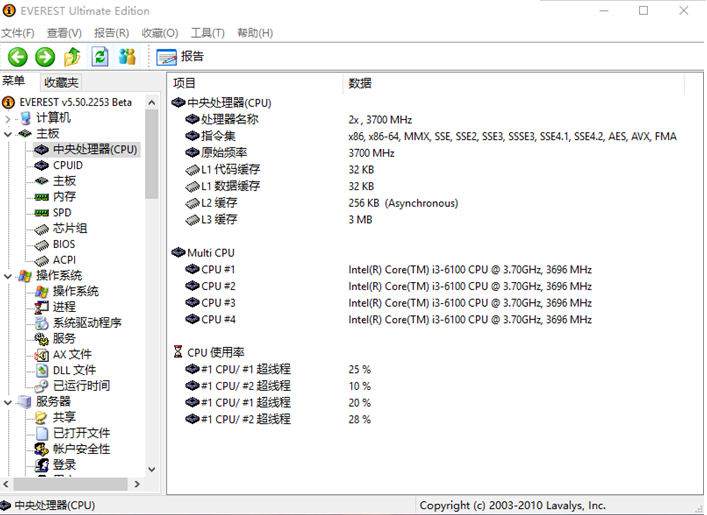Click the Up-level folder arrow toolbar icon

72,57
